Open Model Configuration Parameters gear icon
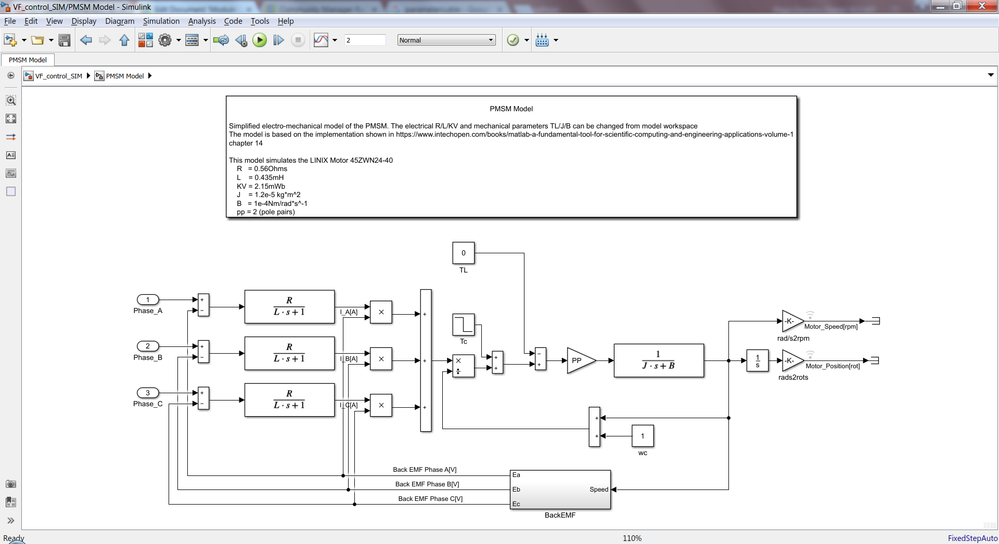 click(x=165, y=40)
